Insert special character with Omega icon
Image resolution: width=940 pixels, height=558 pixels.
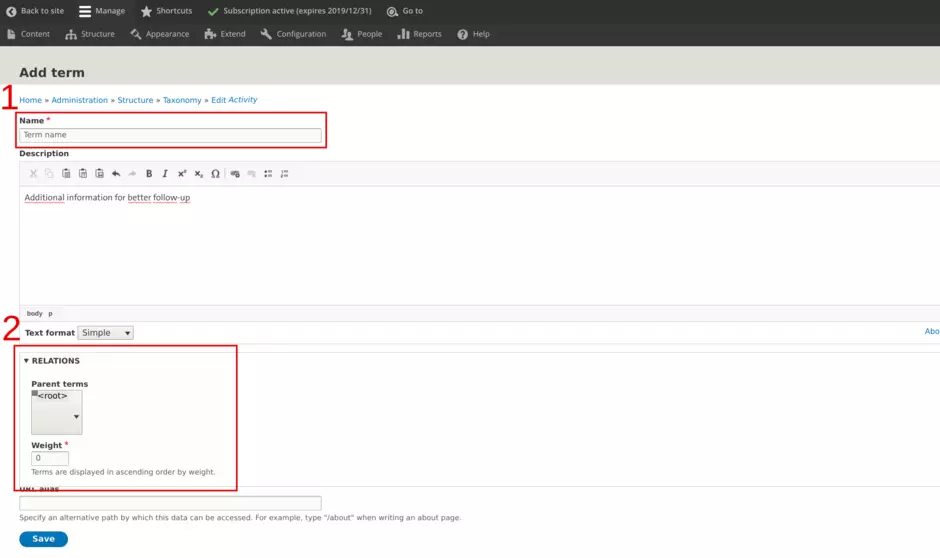pyautogui.click(x=215, y=174)
